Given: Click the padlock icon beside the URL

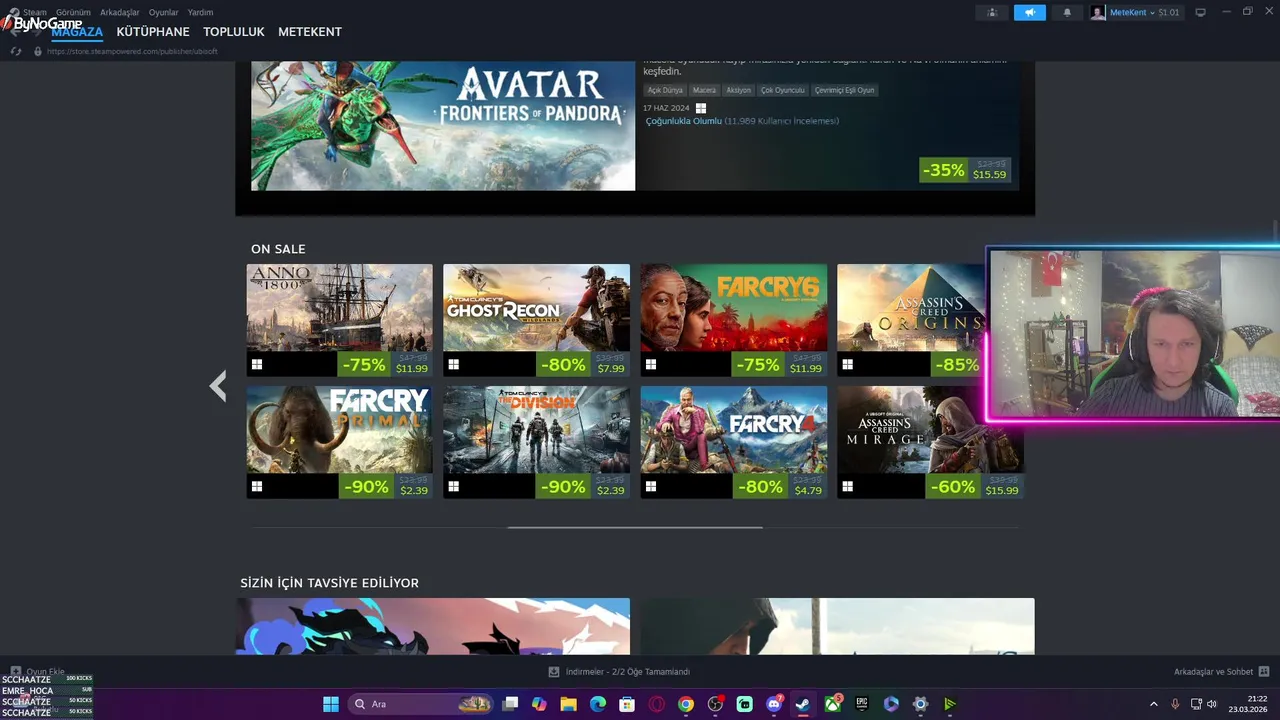Looking at the screenshot, I should pyautogui.click(x=38, y=51).
